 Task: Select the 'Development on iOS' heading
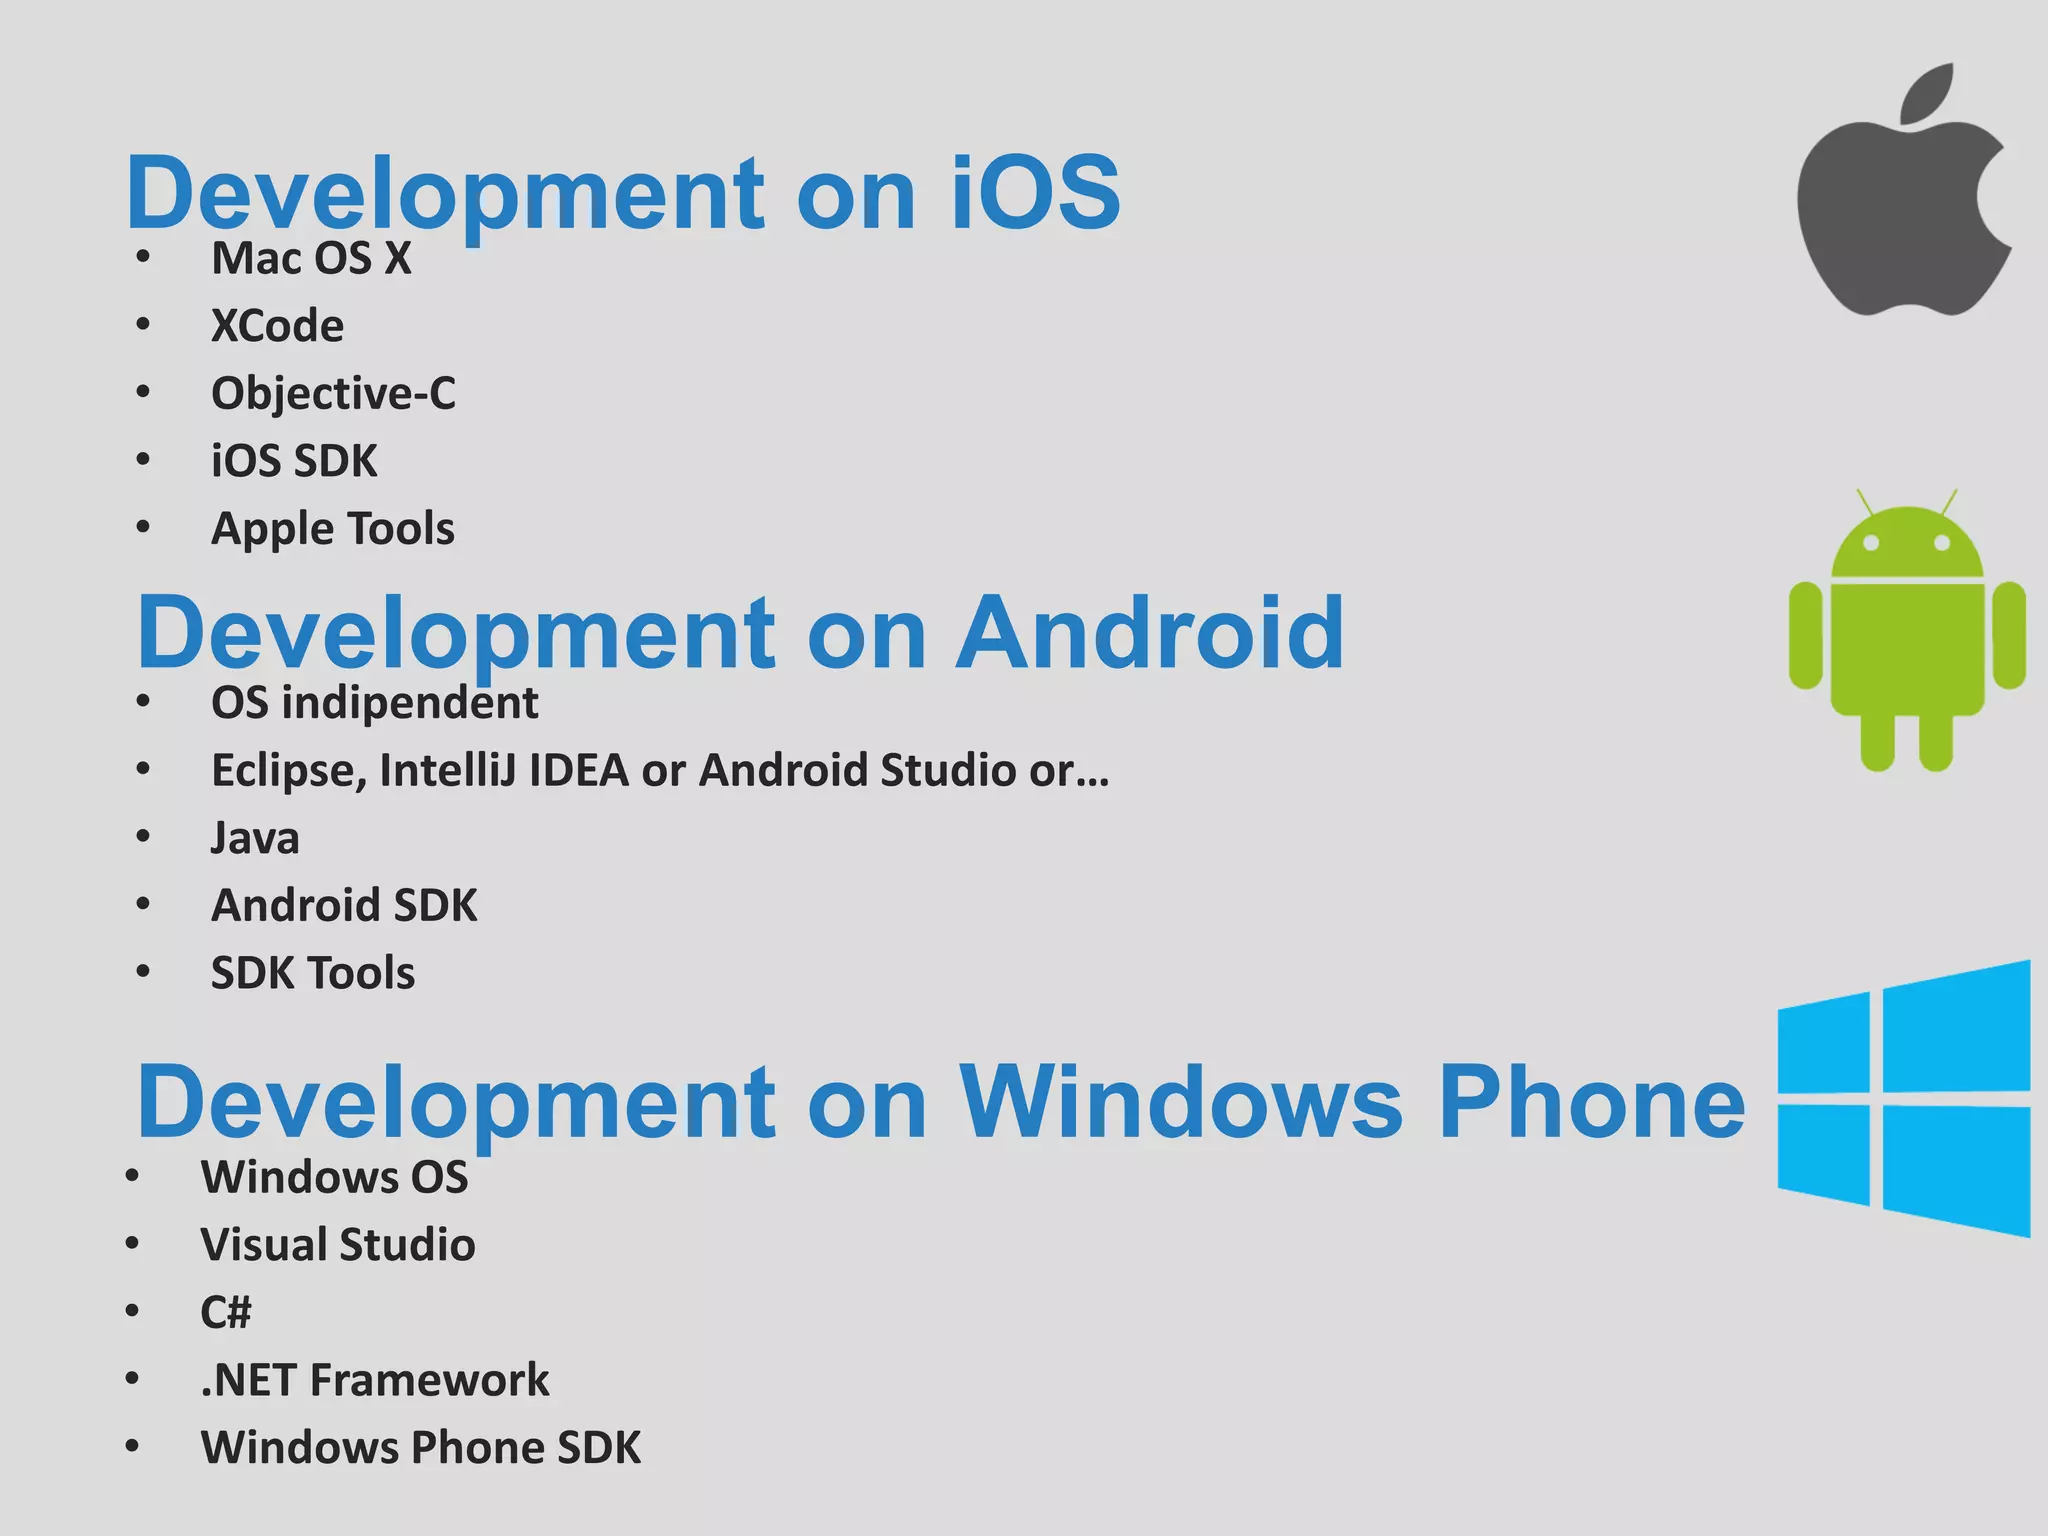622,192
